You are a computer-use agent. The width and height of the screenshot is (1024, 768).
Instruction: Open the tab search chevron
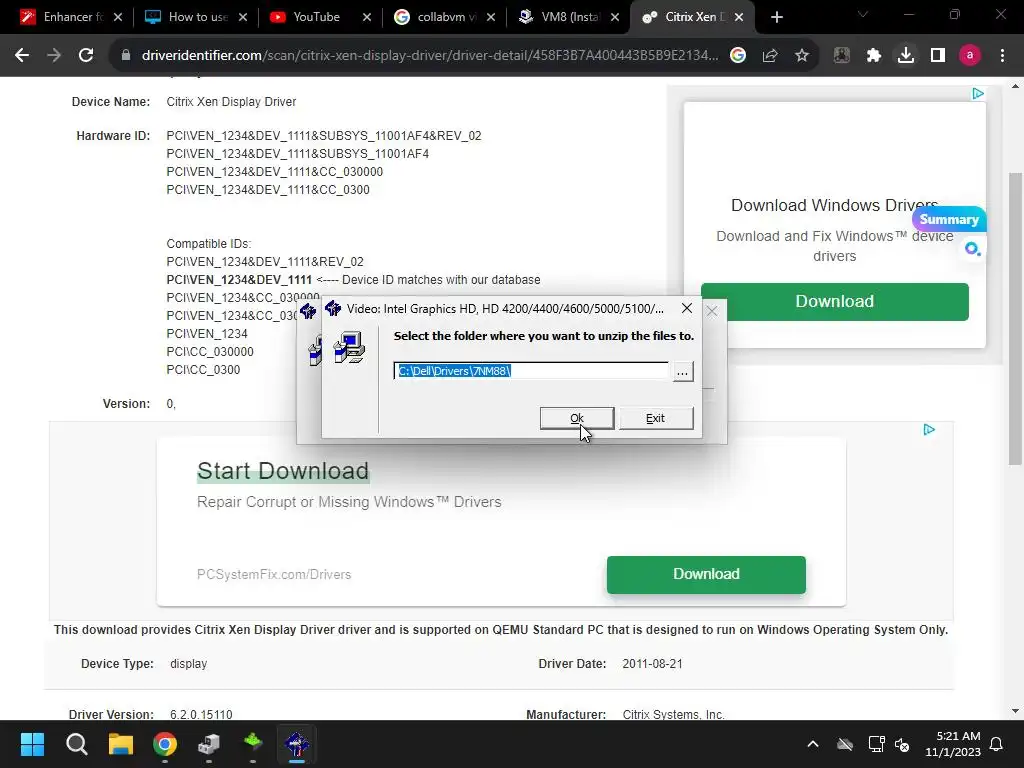(863, 14)
